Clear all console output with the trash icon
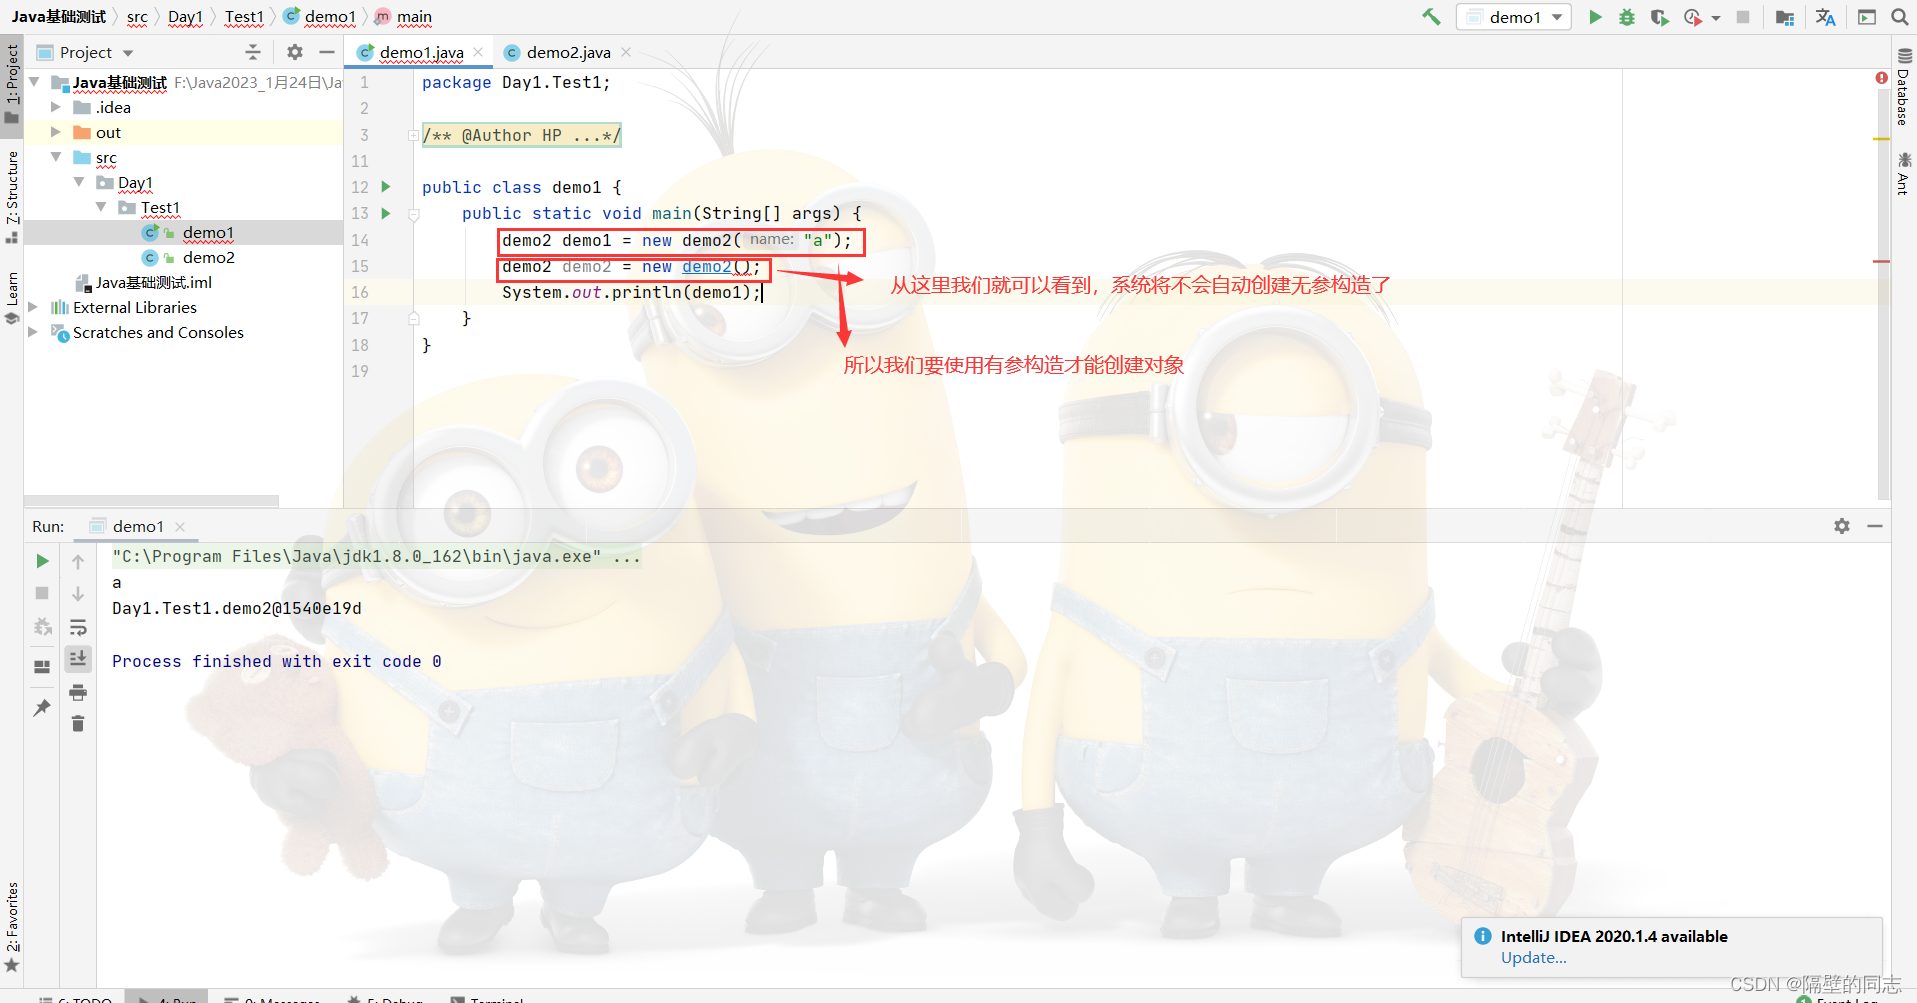This screenshot has height=1003, width=1917. click(78, 723)
